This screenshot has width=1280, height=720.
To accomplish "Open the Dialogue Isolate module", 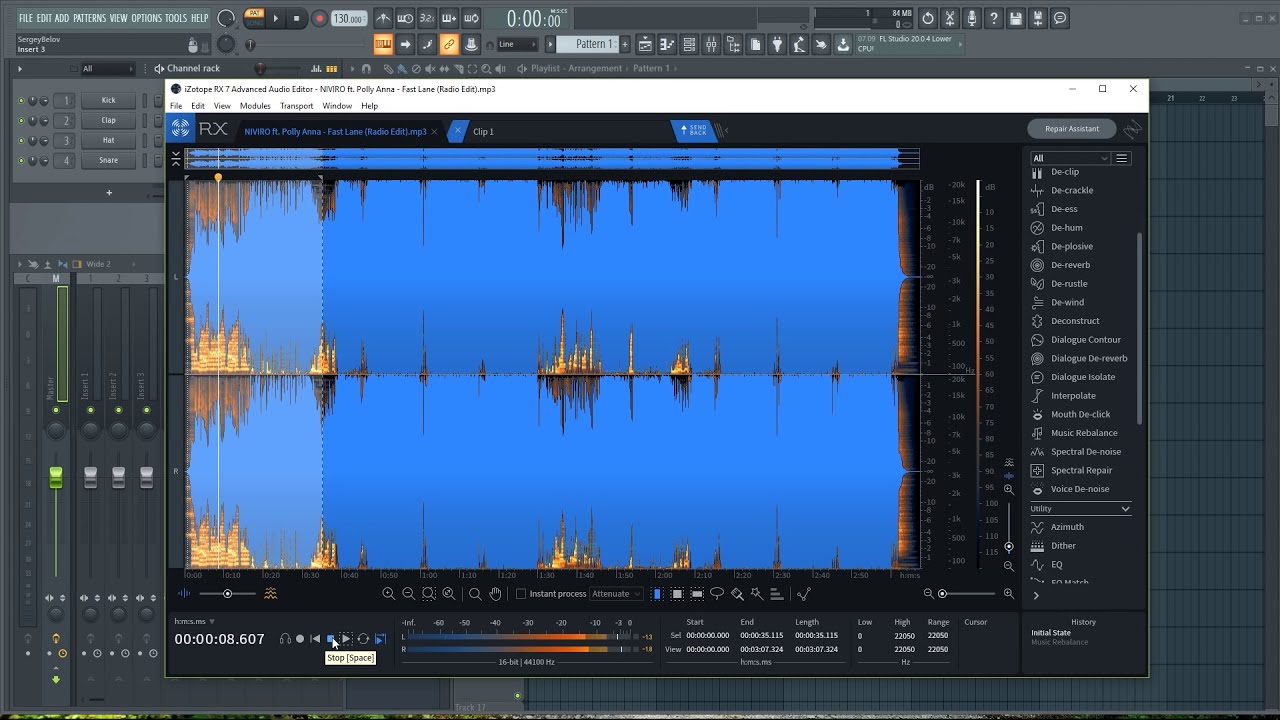I will (1082, 377).
